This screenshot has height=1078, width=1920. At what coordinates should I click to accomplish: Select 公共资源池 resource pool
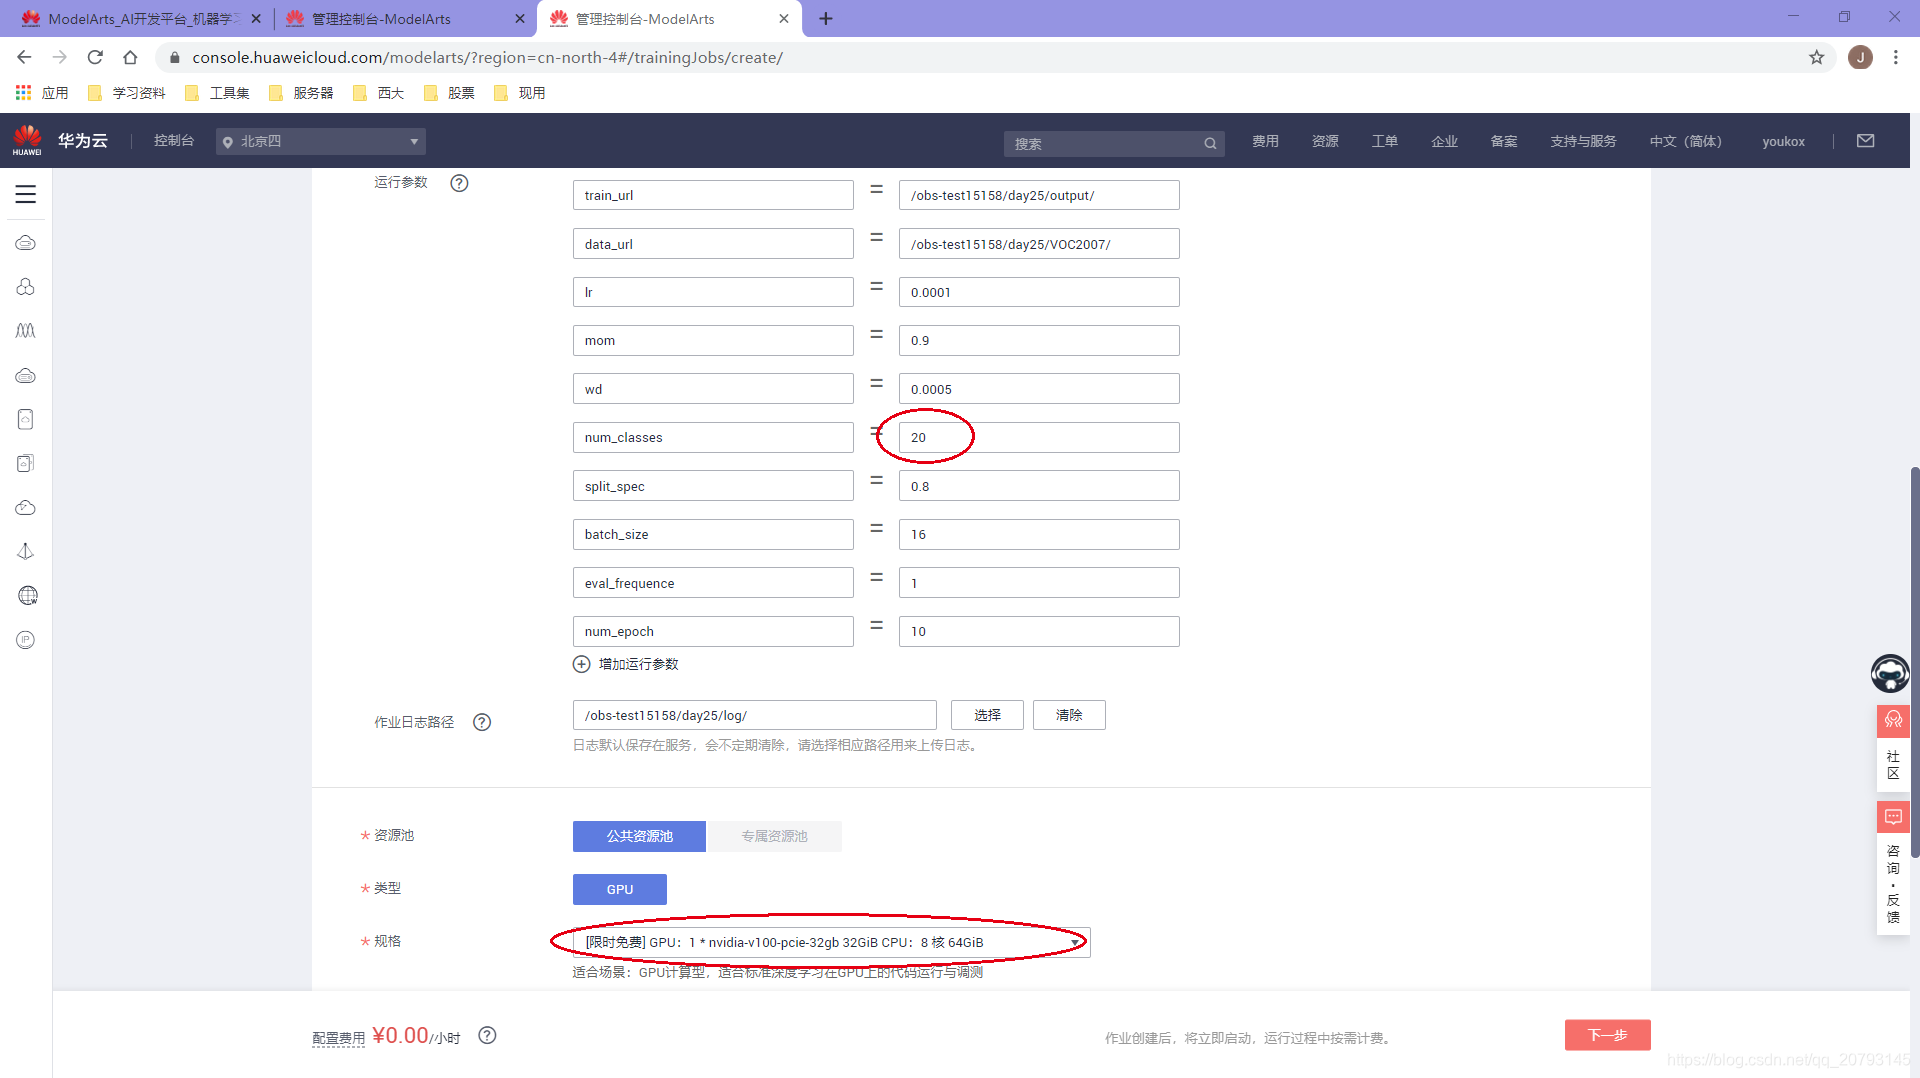[639, 836]
